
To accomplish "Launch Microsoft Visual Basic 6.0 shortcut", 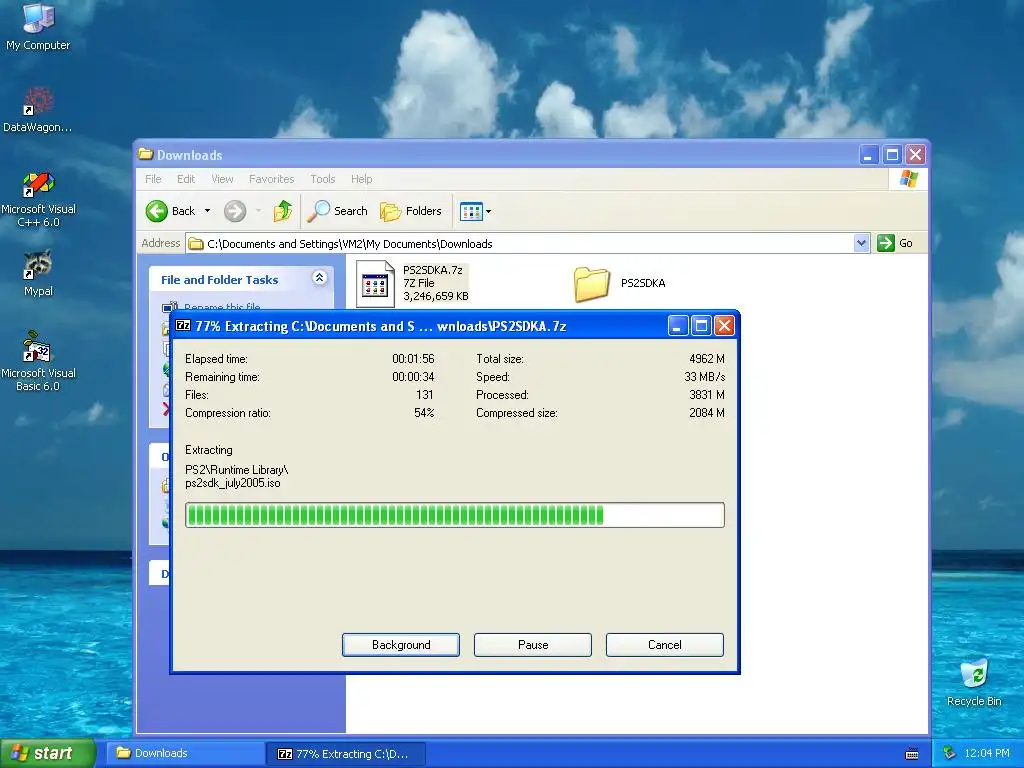I will point(38,361).
